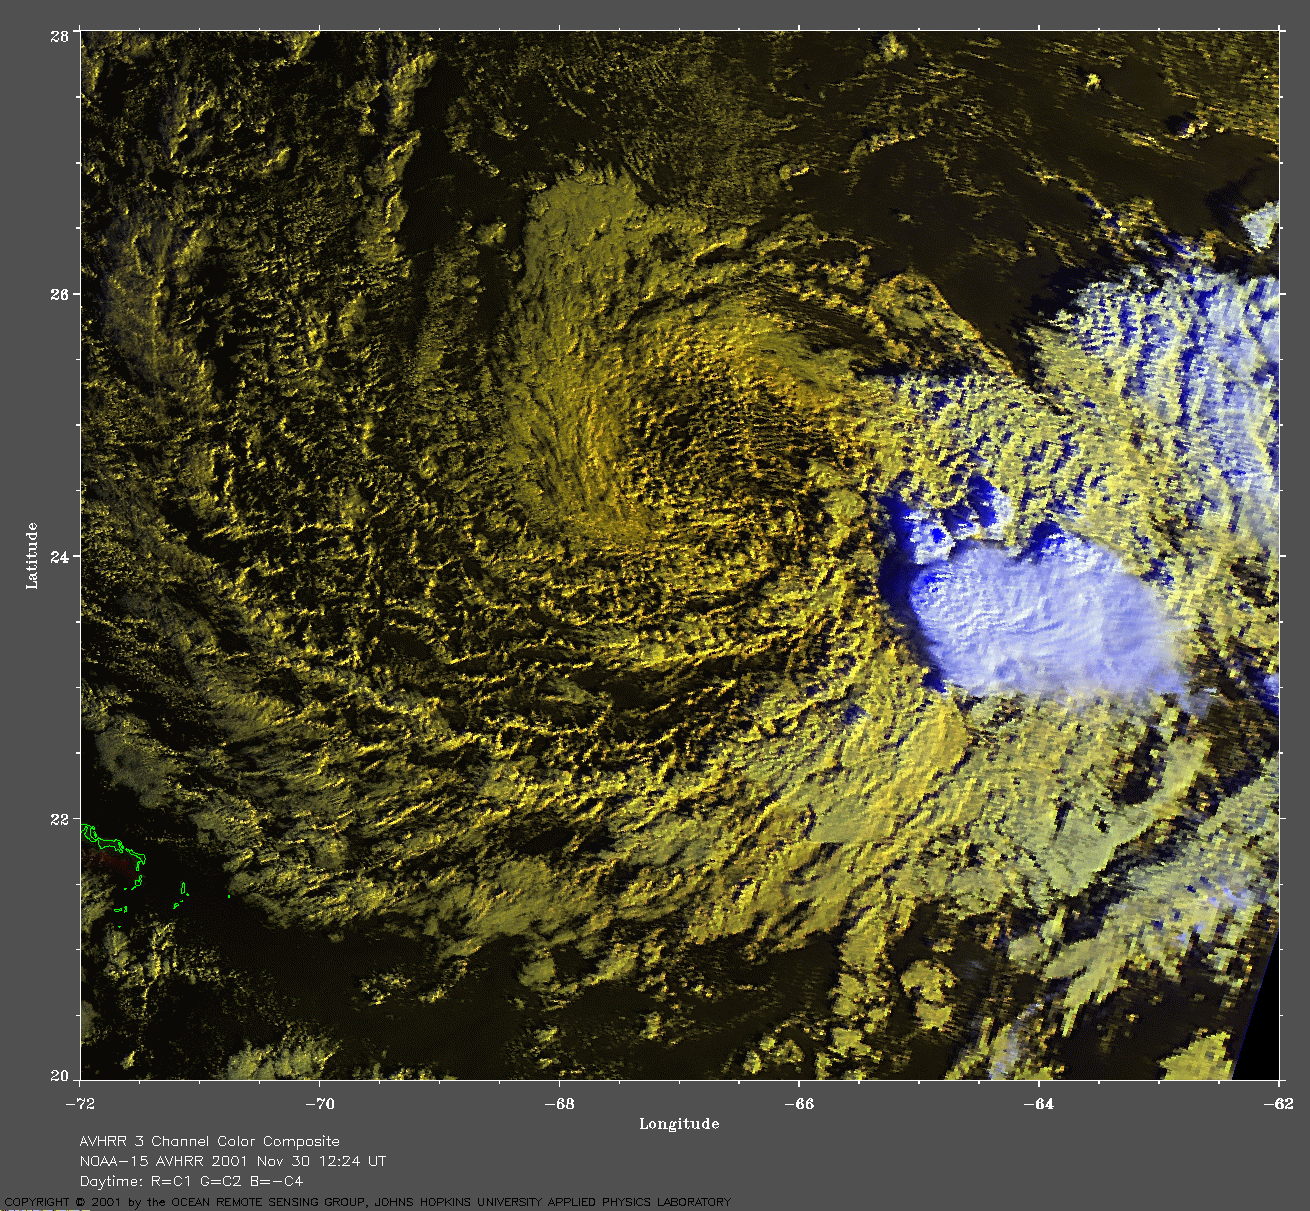The image size is (1310, 1211).
Task: Click the "Daytime: R=C1 G=C2 B=-C4" line
Action: [191, 1181]
